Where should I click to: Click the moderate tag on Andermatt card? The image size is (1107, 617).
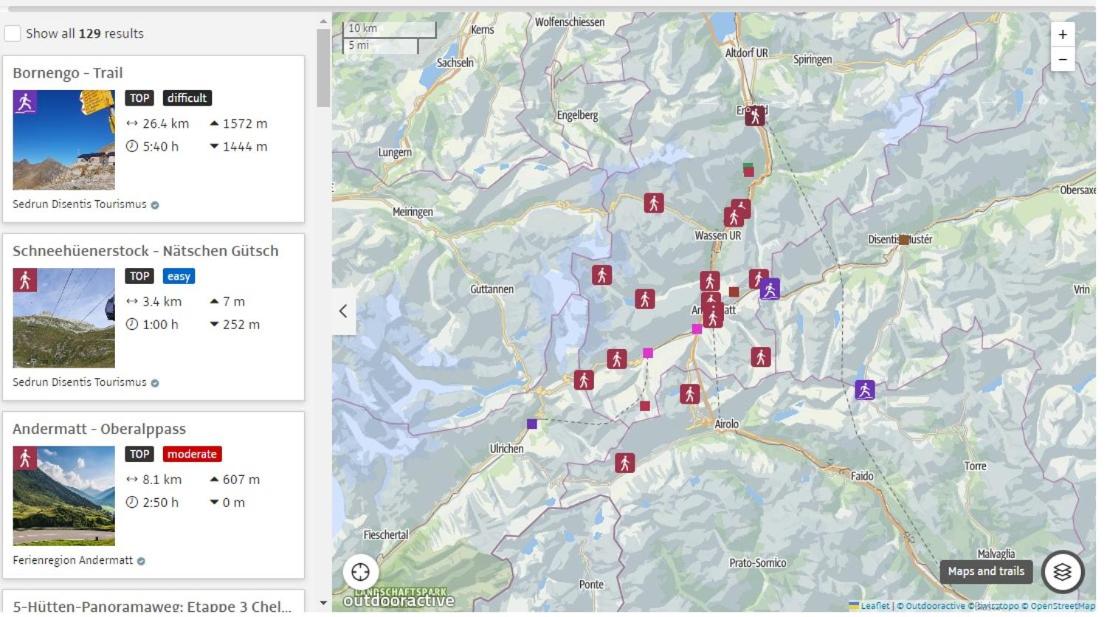[192, 454]
